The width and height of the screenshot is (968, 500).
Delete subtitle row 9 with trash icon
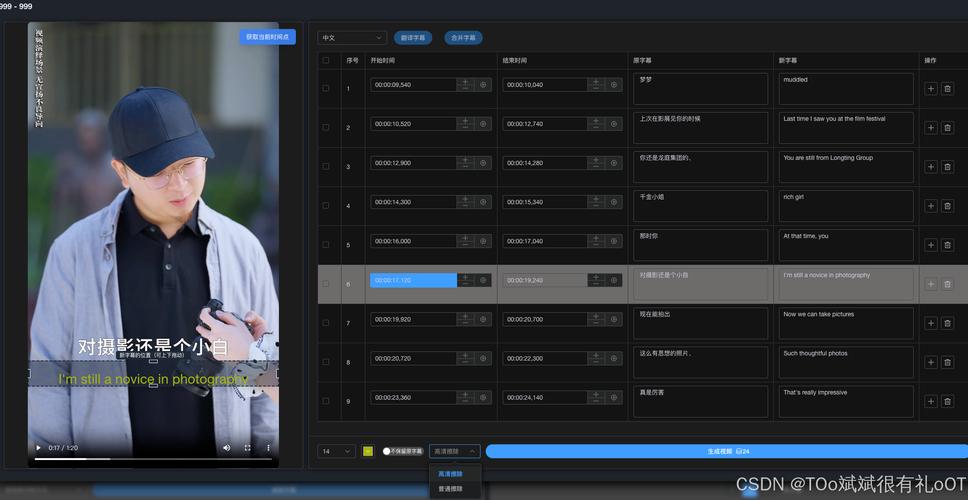click(x=947, y=402)
